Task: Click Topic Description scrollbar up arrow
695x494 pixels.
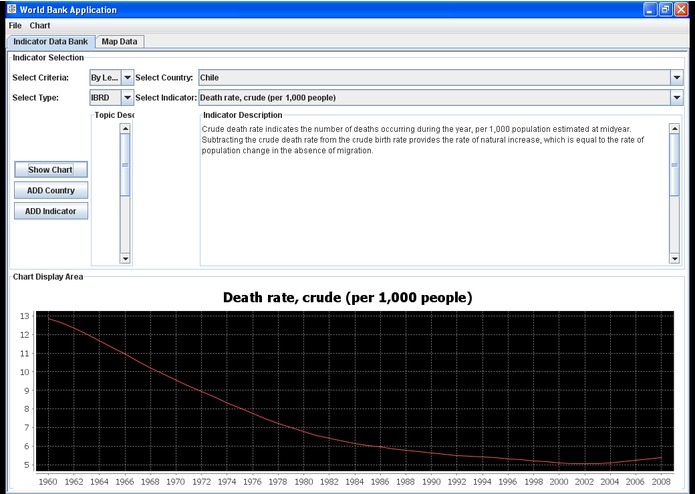Action: (x=125, y=129)
